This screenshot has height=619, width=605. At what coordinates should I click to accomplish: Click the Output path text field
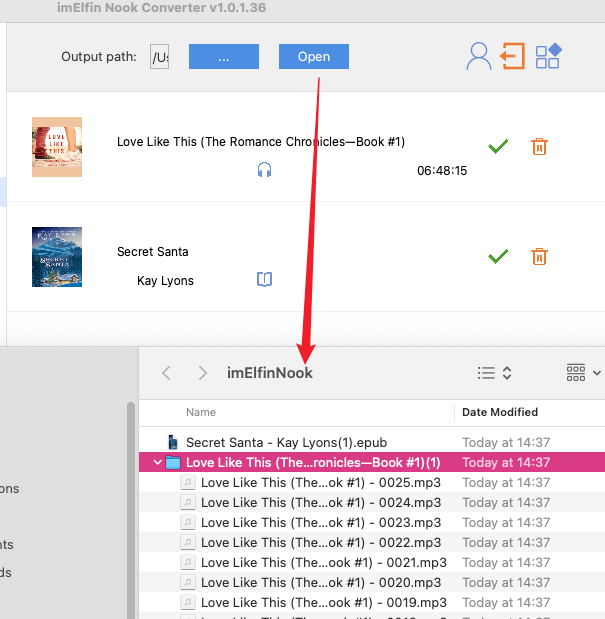coord(159,56)
